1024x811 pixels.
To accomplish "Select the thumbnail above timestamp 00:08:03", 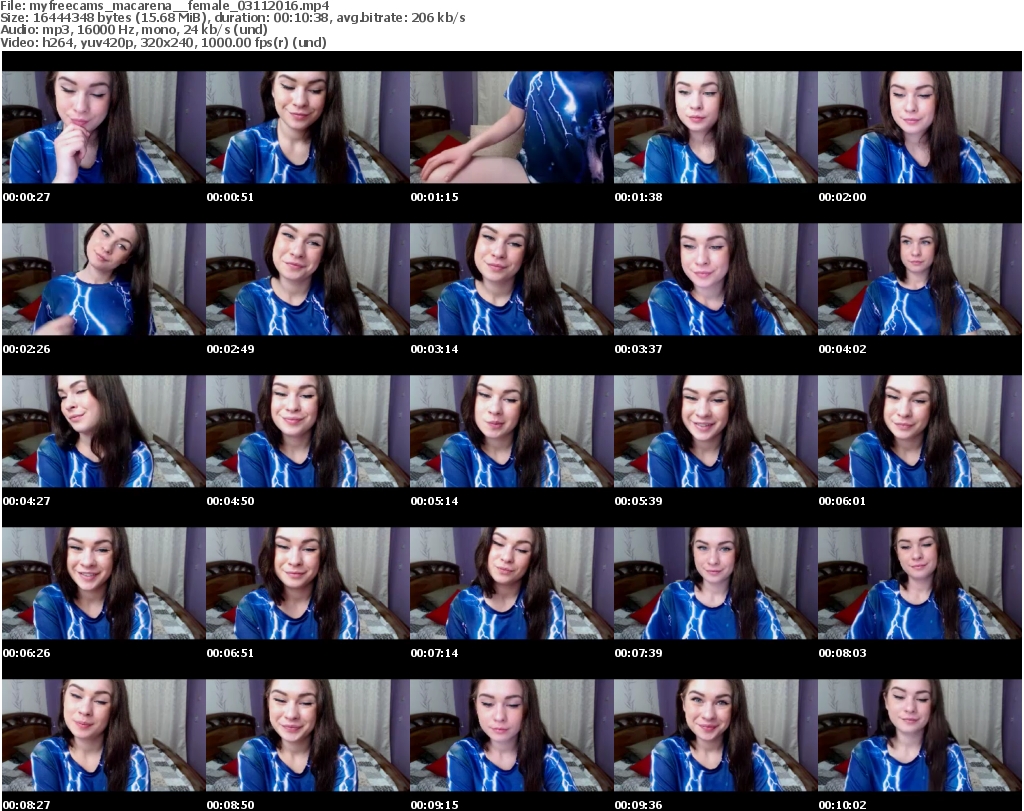I will pos(920,583).
